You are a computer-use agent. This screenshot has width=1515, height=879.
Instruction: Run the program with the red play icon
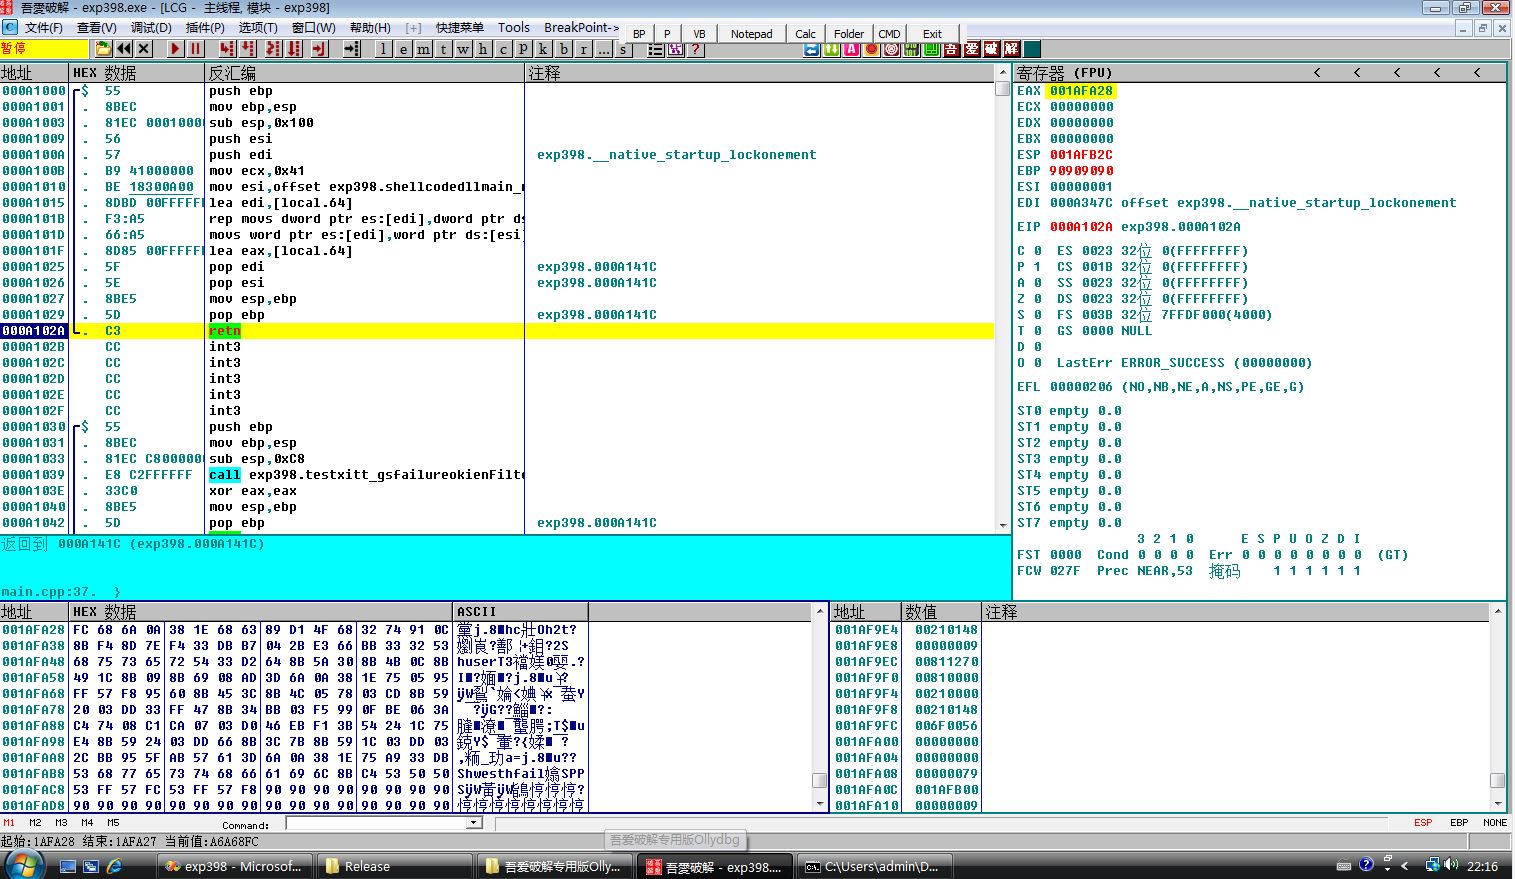[x=175, y=48]
